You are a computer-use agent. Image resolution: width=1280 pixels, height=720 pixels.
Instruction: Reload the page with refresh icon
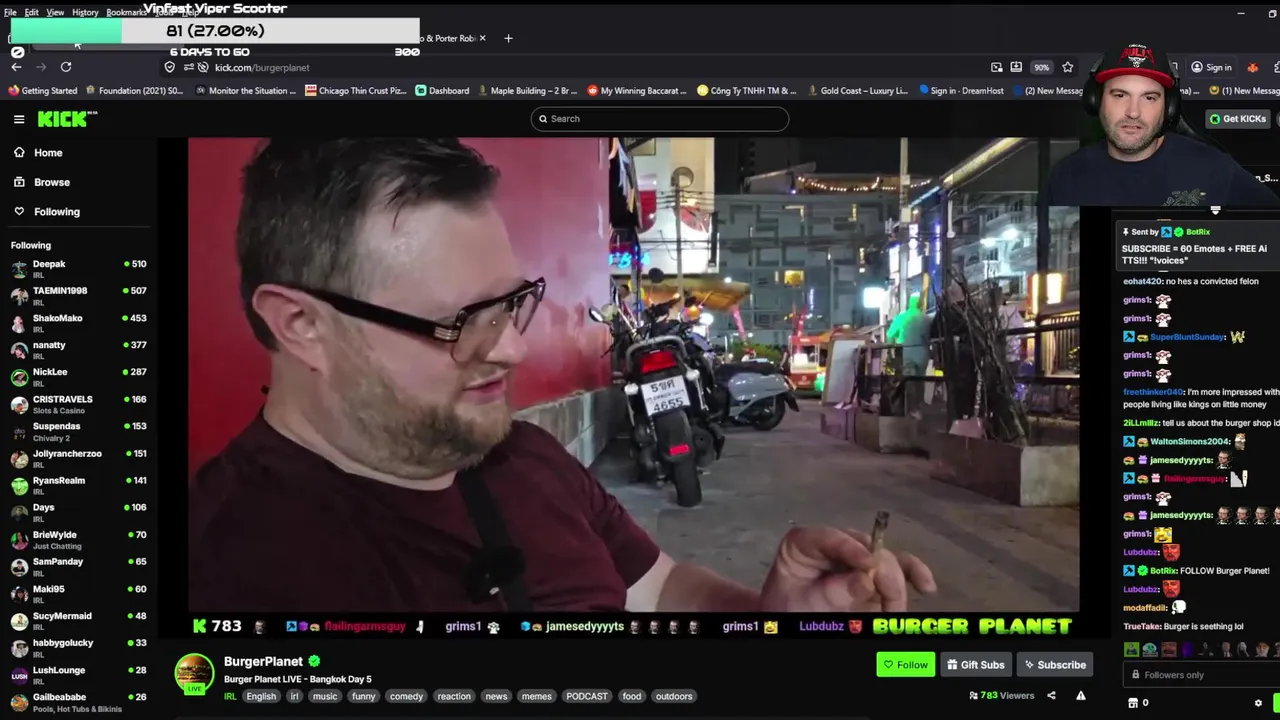point(66,67)
